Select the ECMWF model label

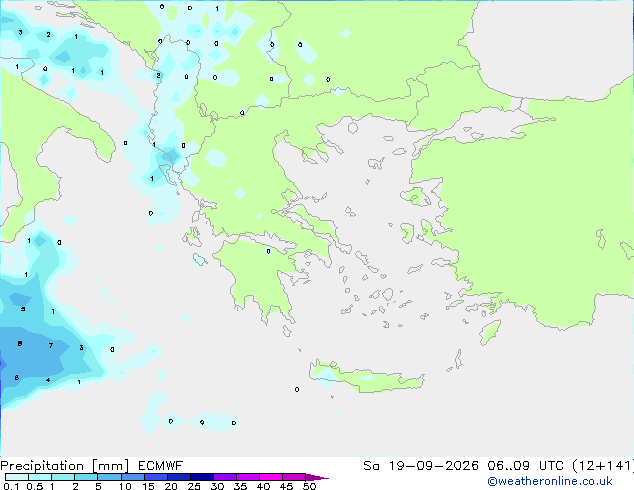click(x=161, y=466)
